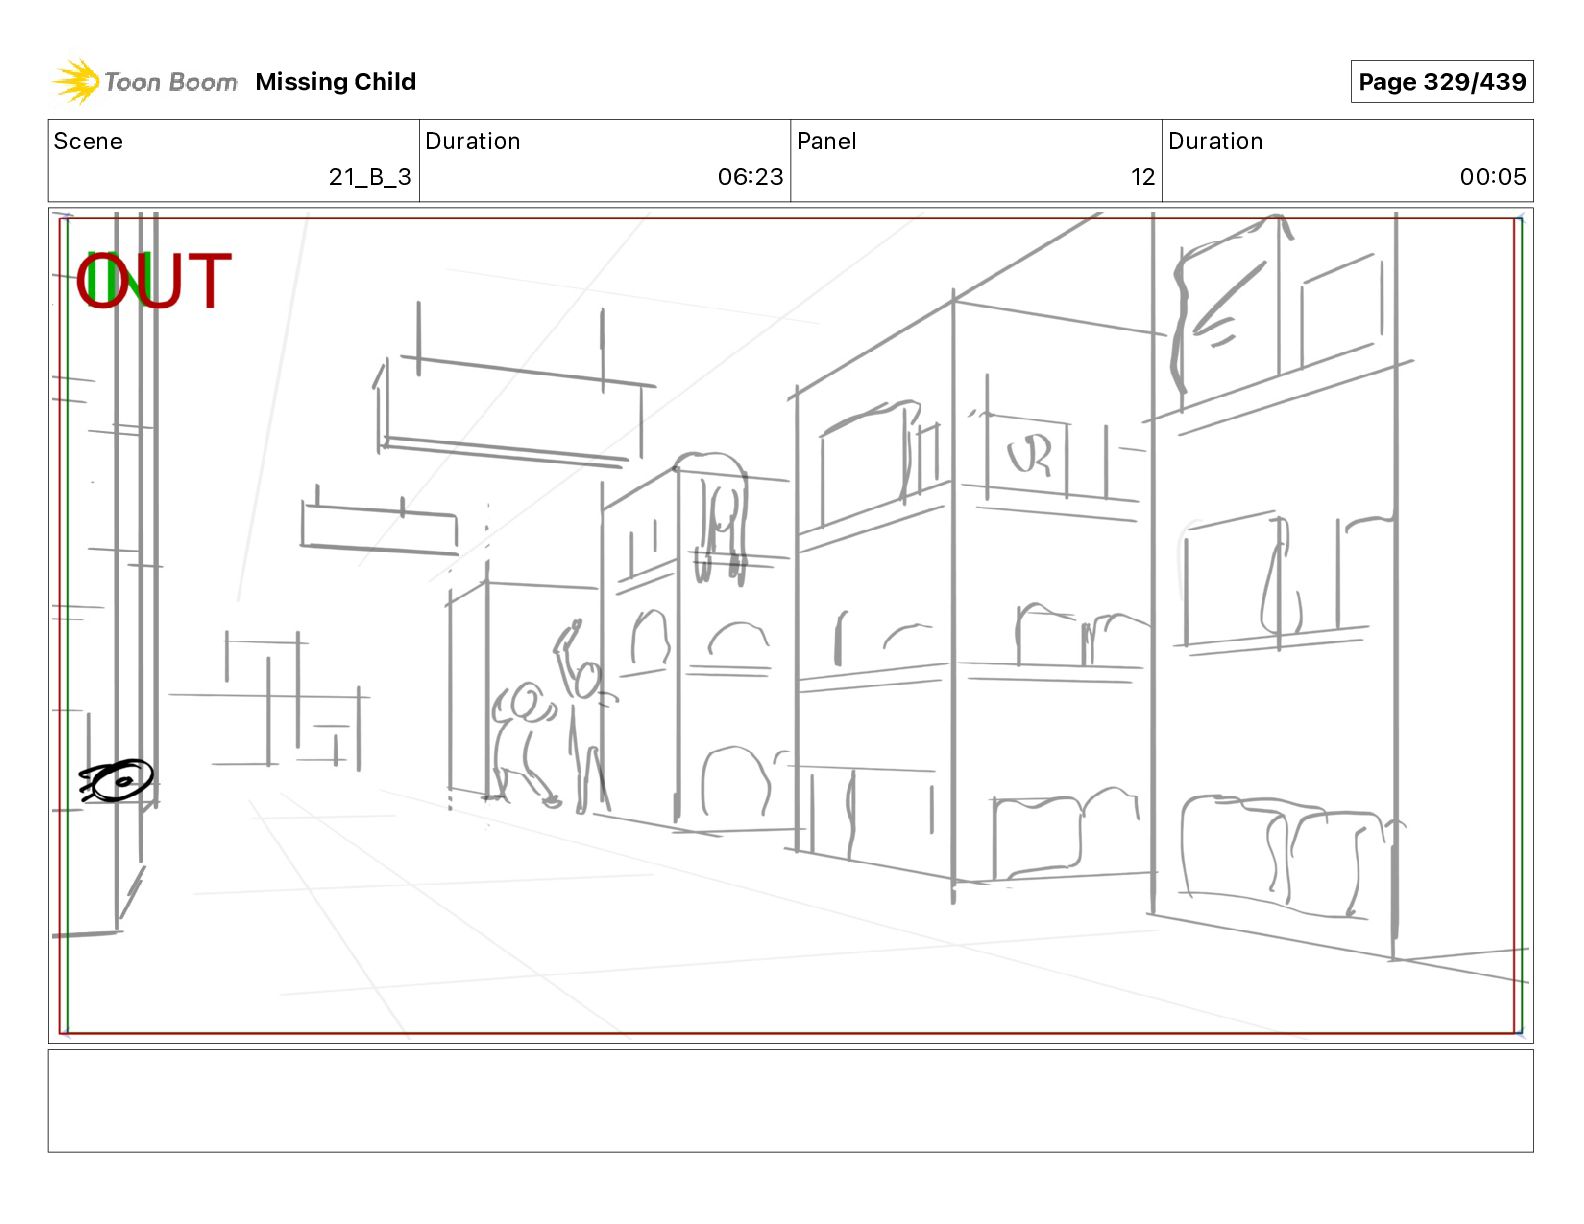Click the Missing Child project title
1584x1224 pixels.
(x=335, y=82)
